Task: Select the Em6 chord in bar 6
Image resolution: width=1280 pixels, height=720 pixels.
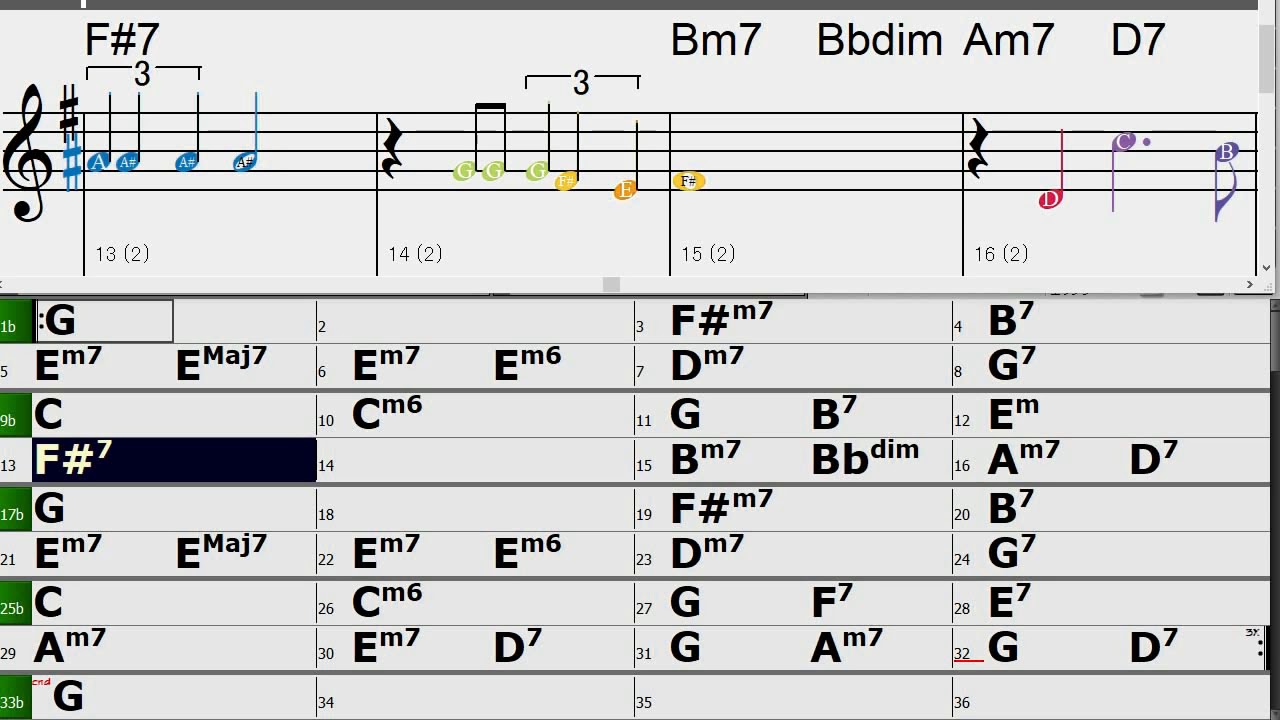Action: pyautogui.click(x=527, y=366)
